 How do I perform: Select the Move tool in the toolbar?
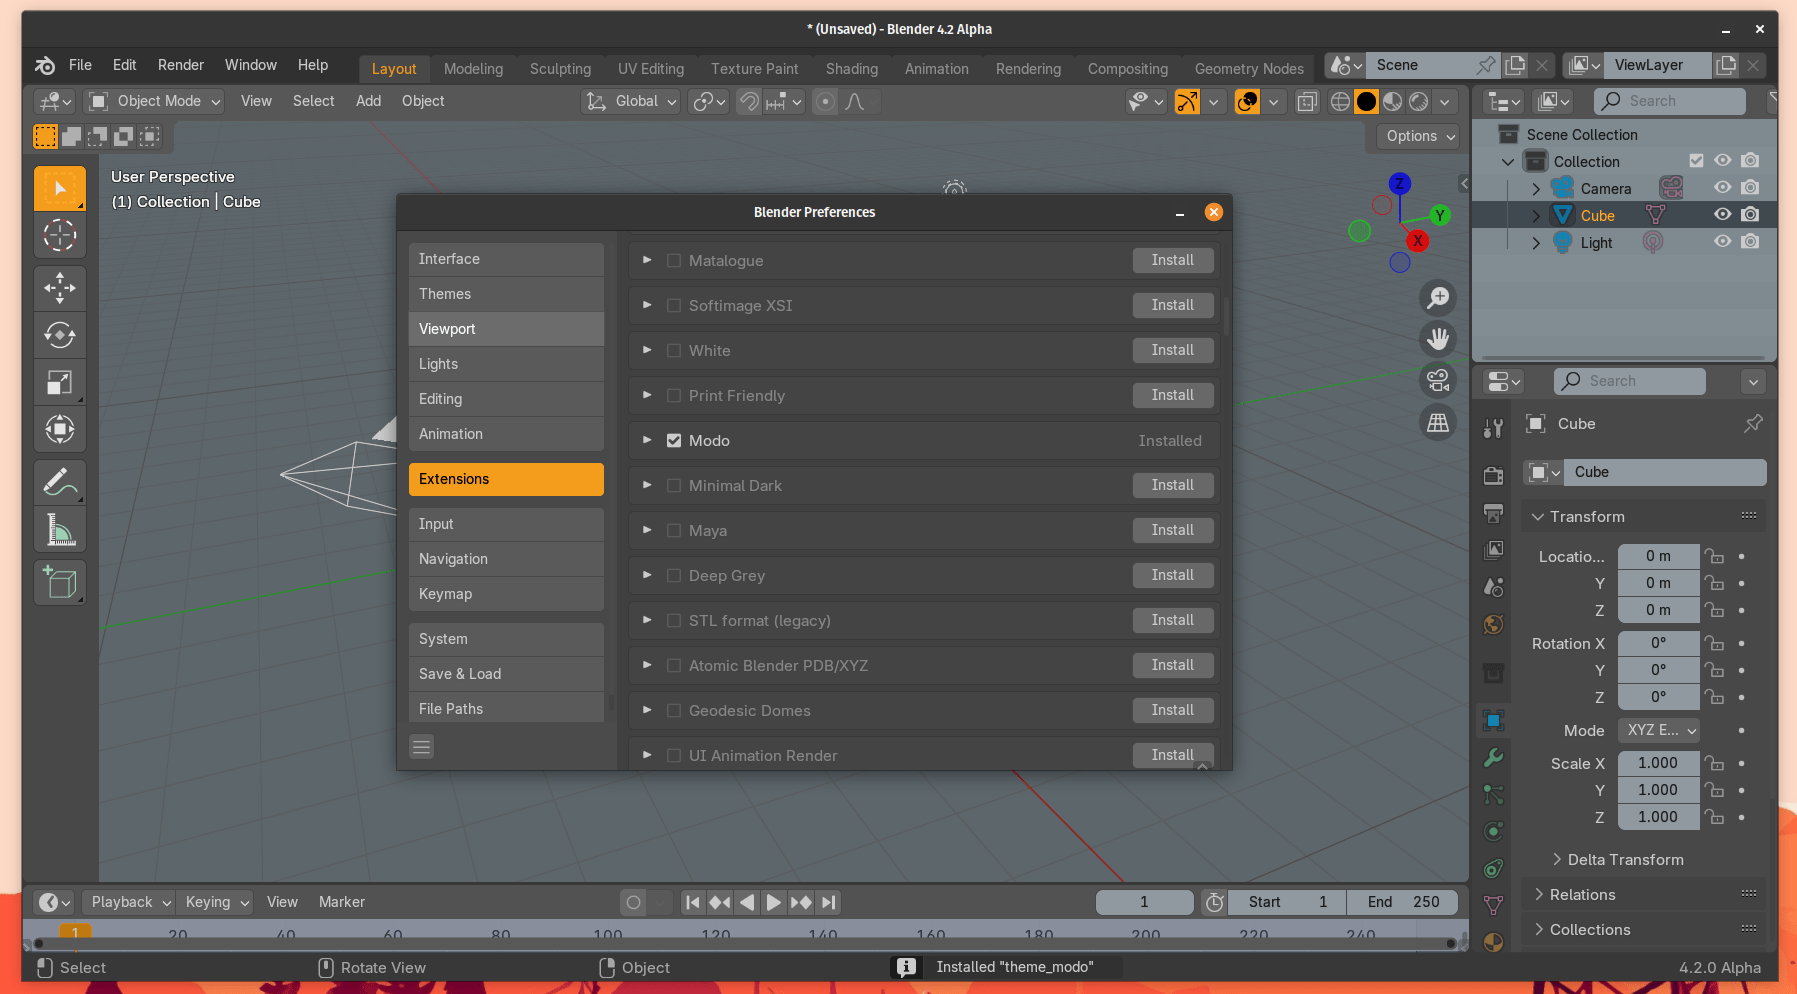60,288
